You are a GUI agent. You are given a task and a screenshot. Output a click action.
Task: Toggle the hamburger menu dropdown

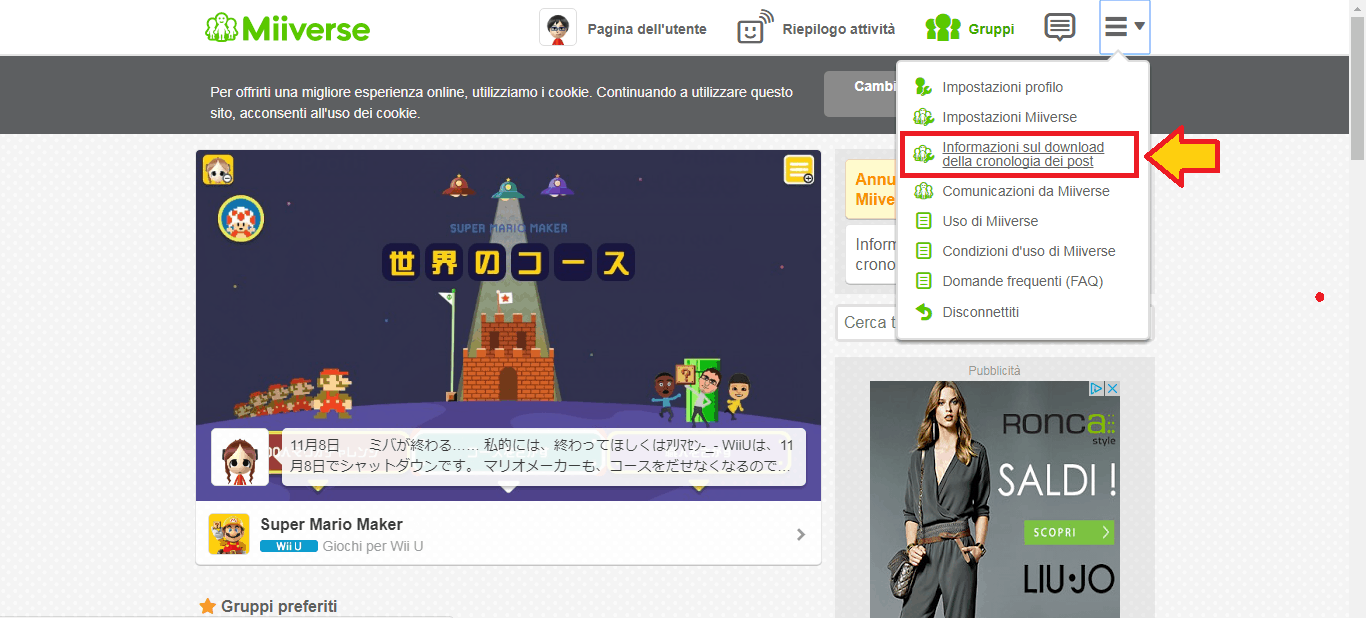(1124, 27)
